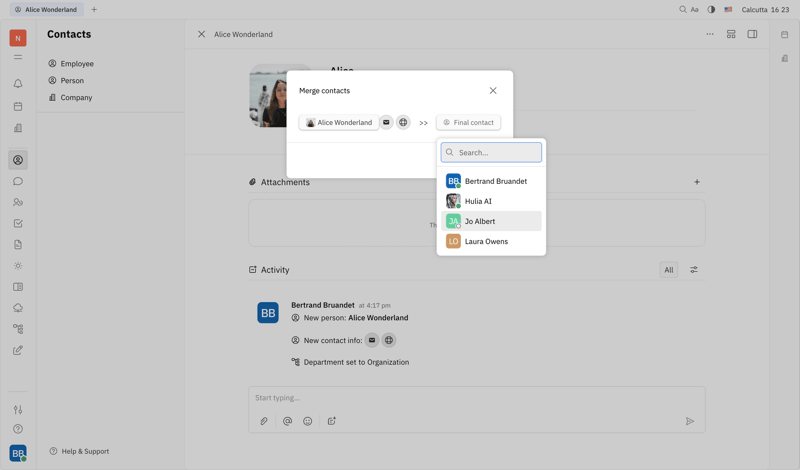Switch to the Alice Wonderland tab
The height and width of the screenshot is (470, 800).
(46, 9)
